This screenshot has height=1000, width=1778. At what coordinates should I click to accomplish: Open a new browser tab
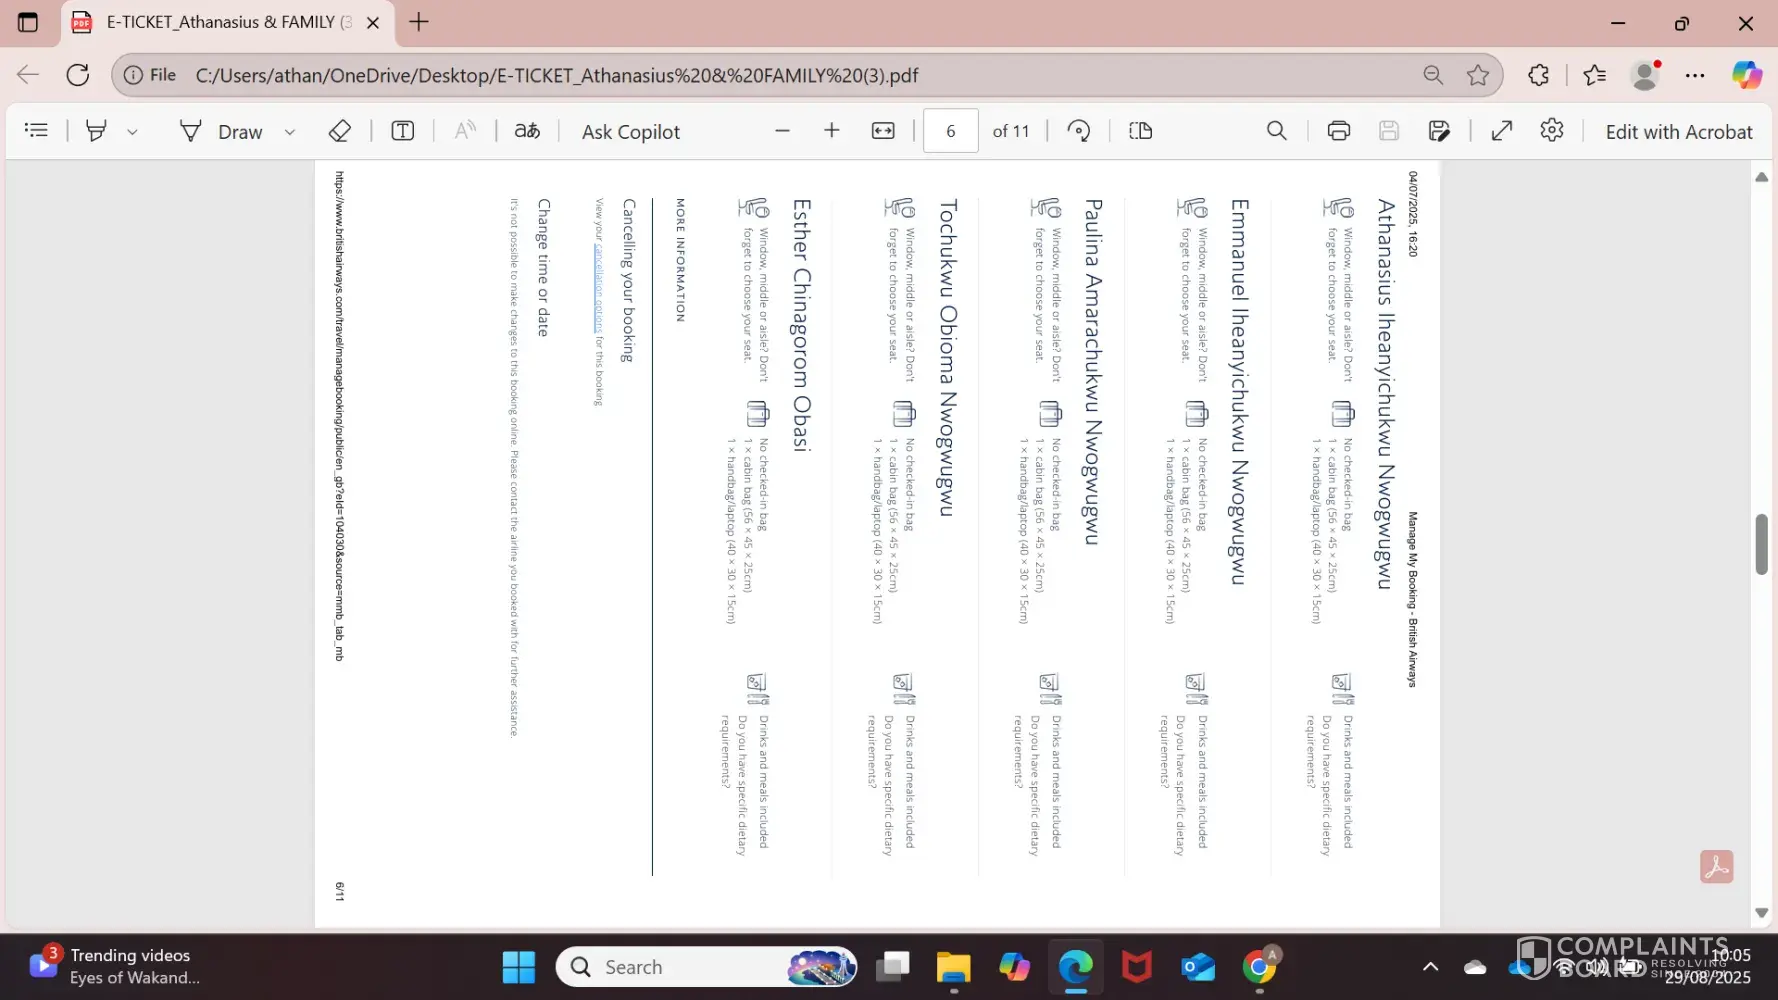pos(419,22)
